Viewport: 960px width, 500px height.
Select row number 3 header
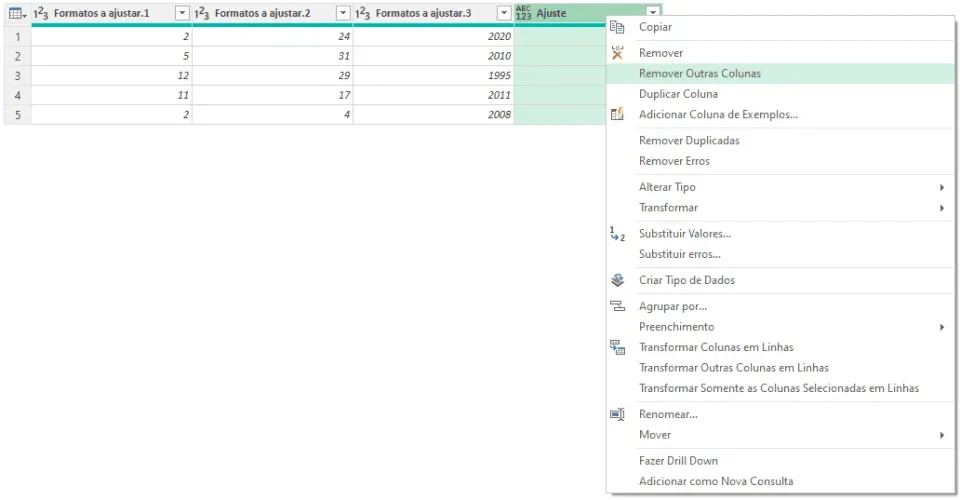pos(18,76)
